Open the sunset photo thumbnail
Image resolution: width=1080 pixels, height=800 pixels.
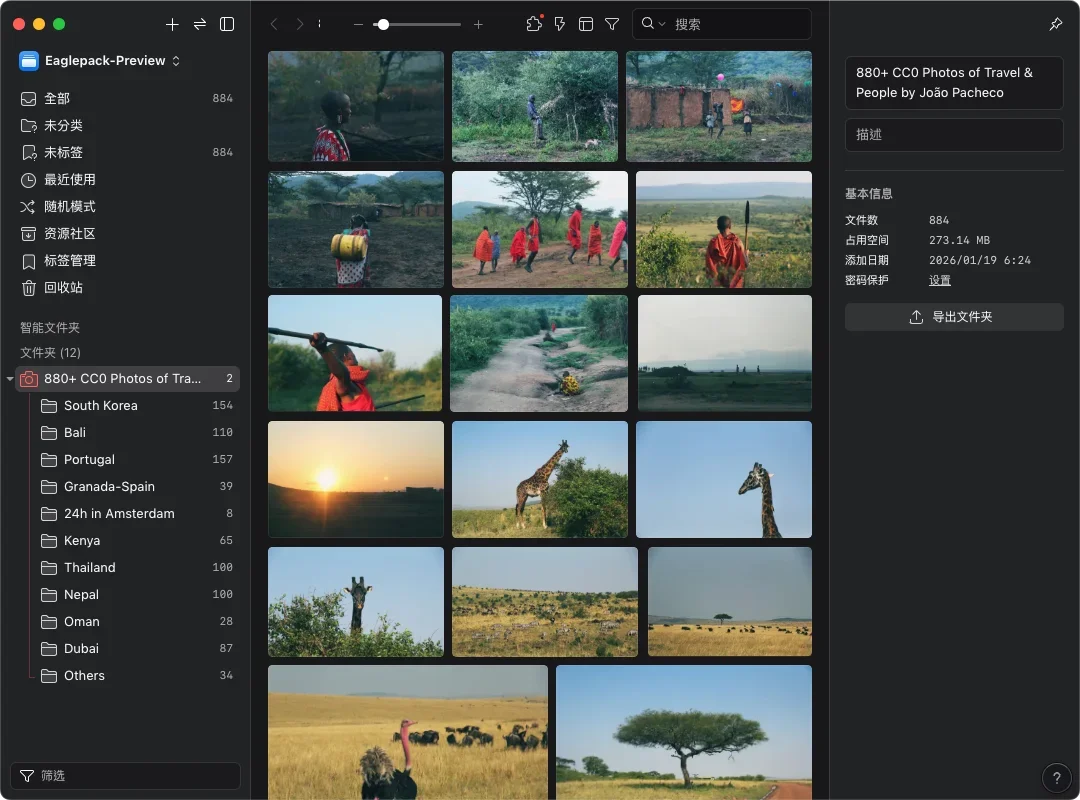pyautogui.click(x=355, y=479)
